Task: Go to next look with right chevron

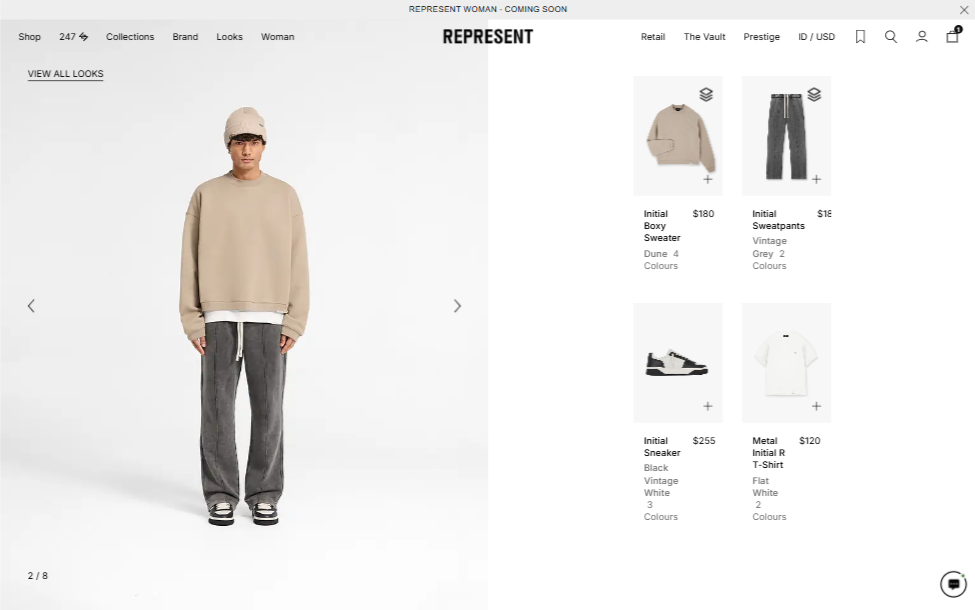Action: coord(457,306)
